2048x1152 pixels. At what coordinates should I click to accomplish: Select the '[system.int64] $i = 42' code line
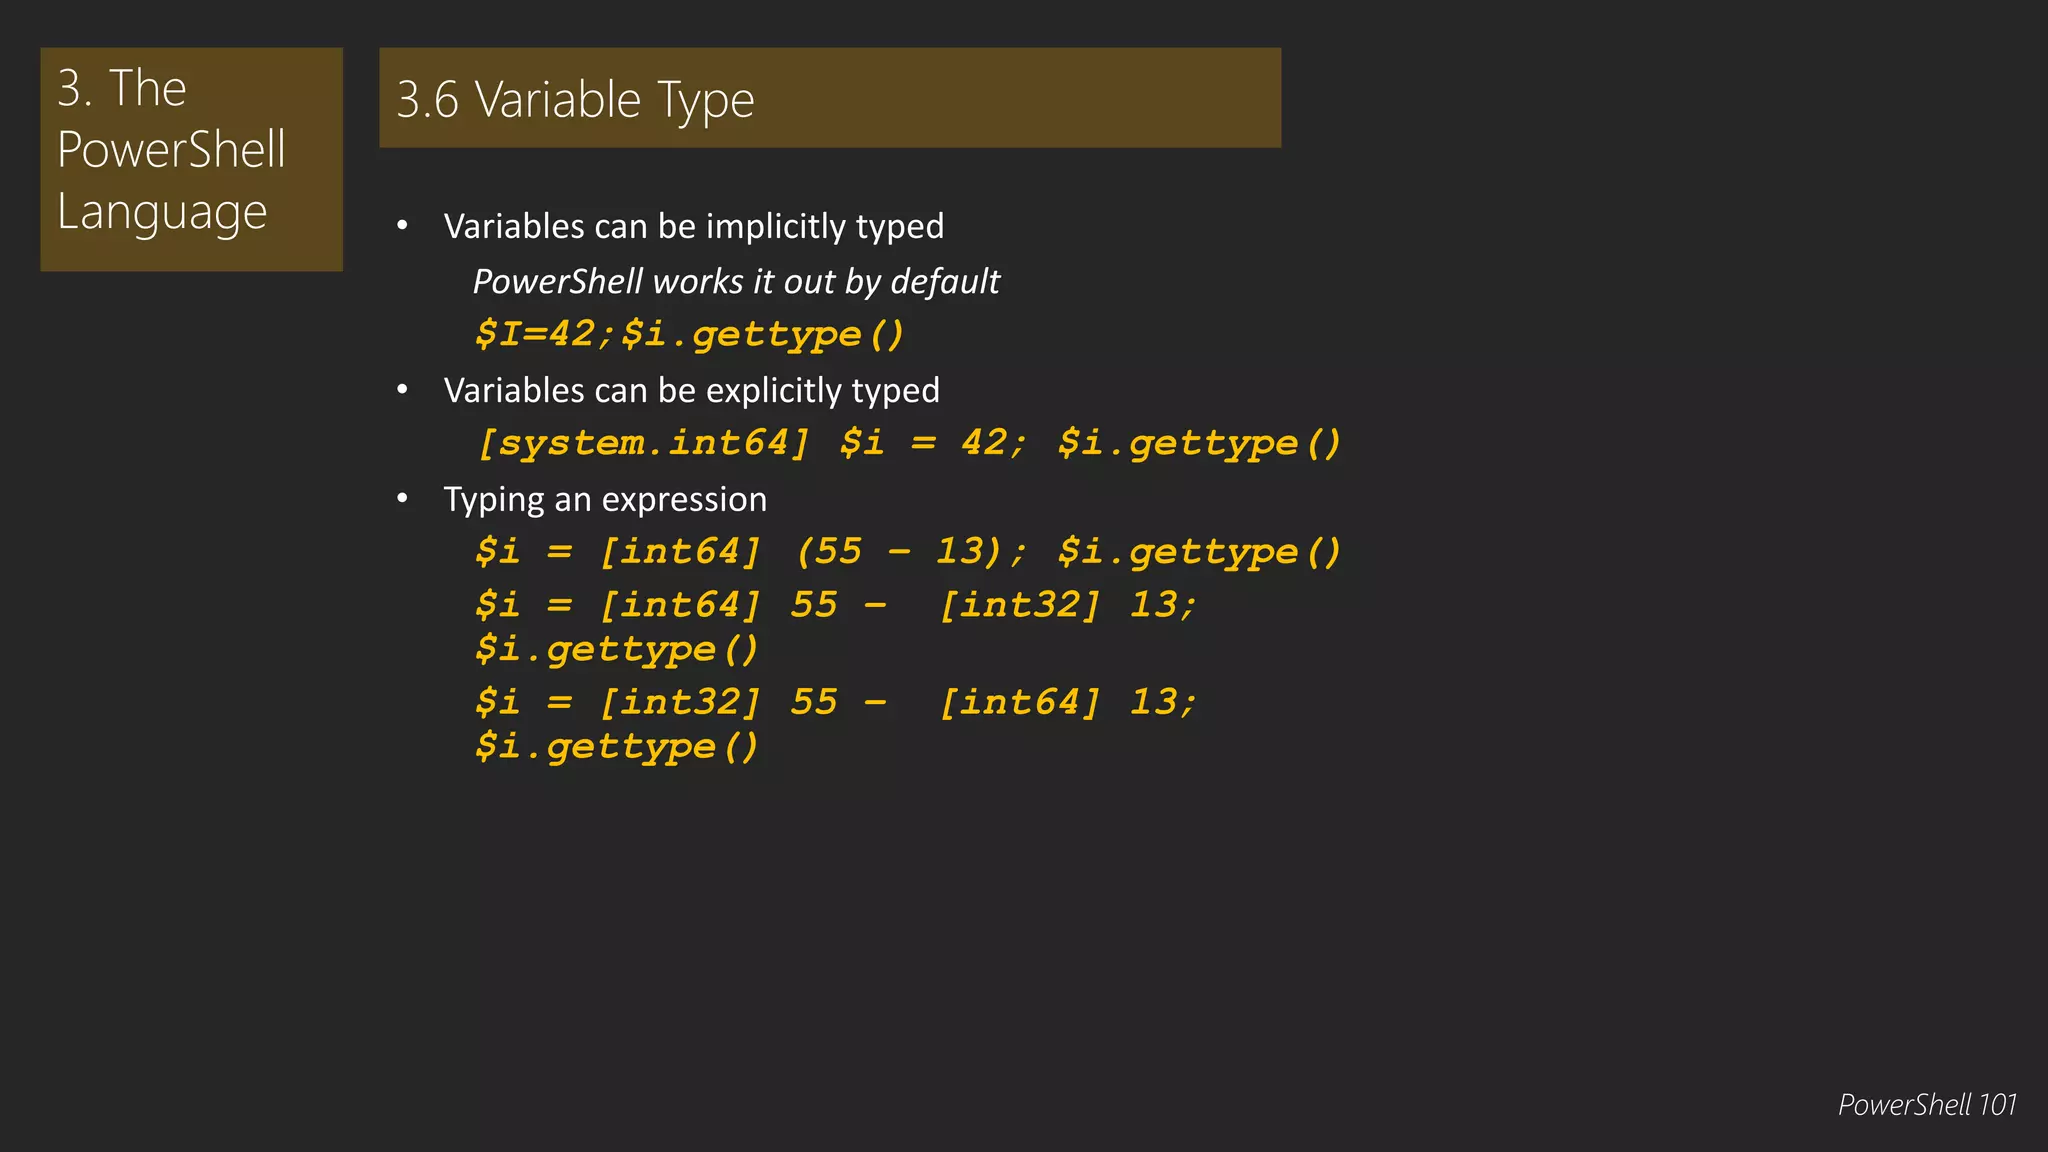click(x=908, y=443)
